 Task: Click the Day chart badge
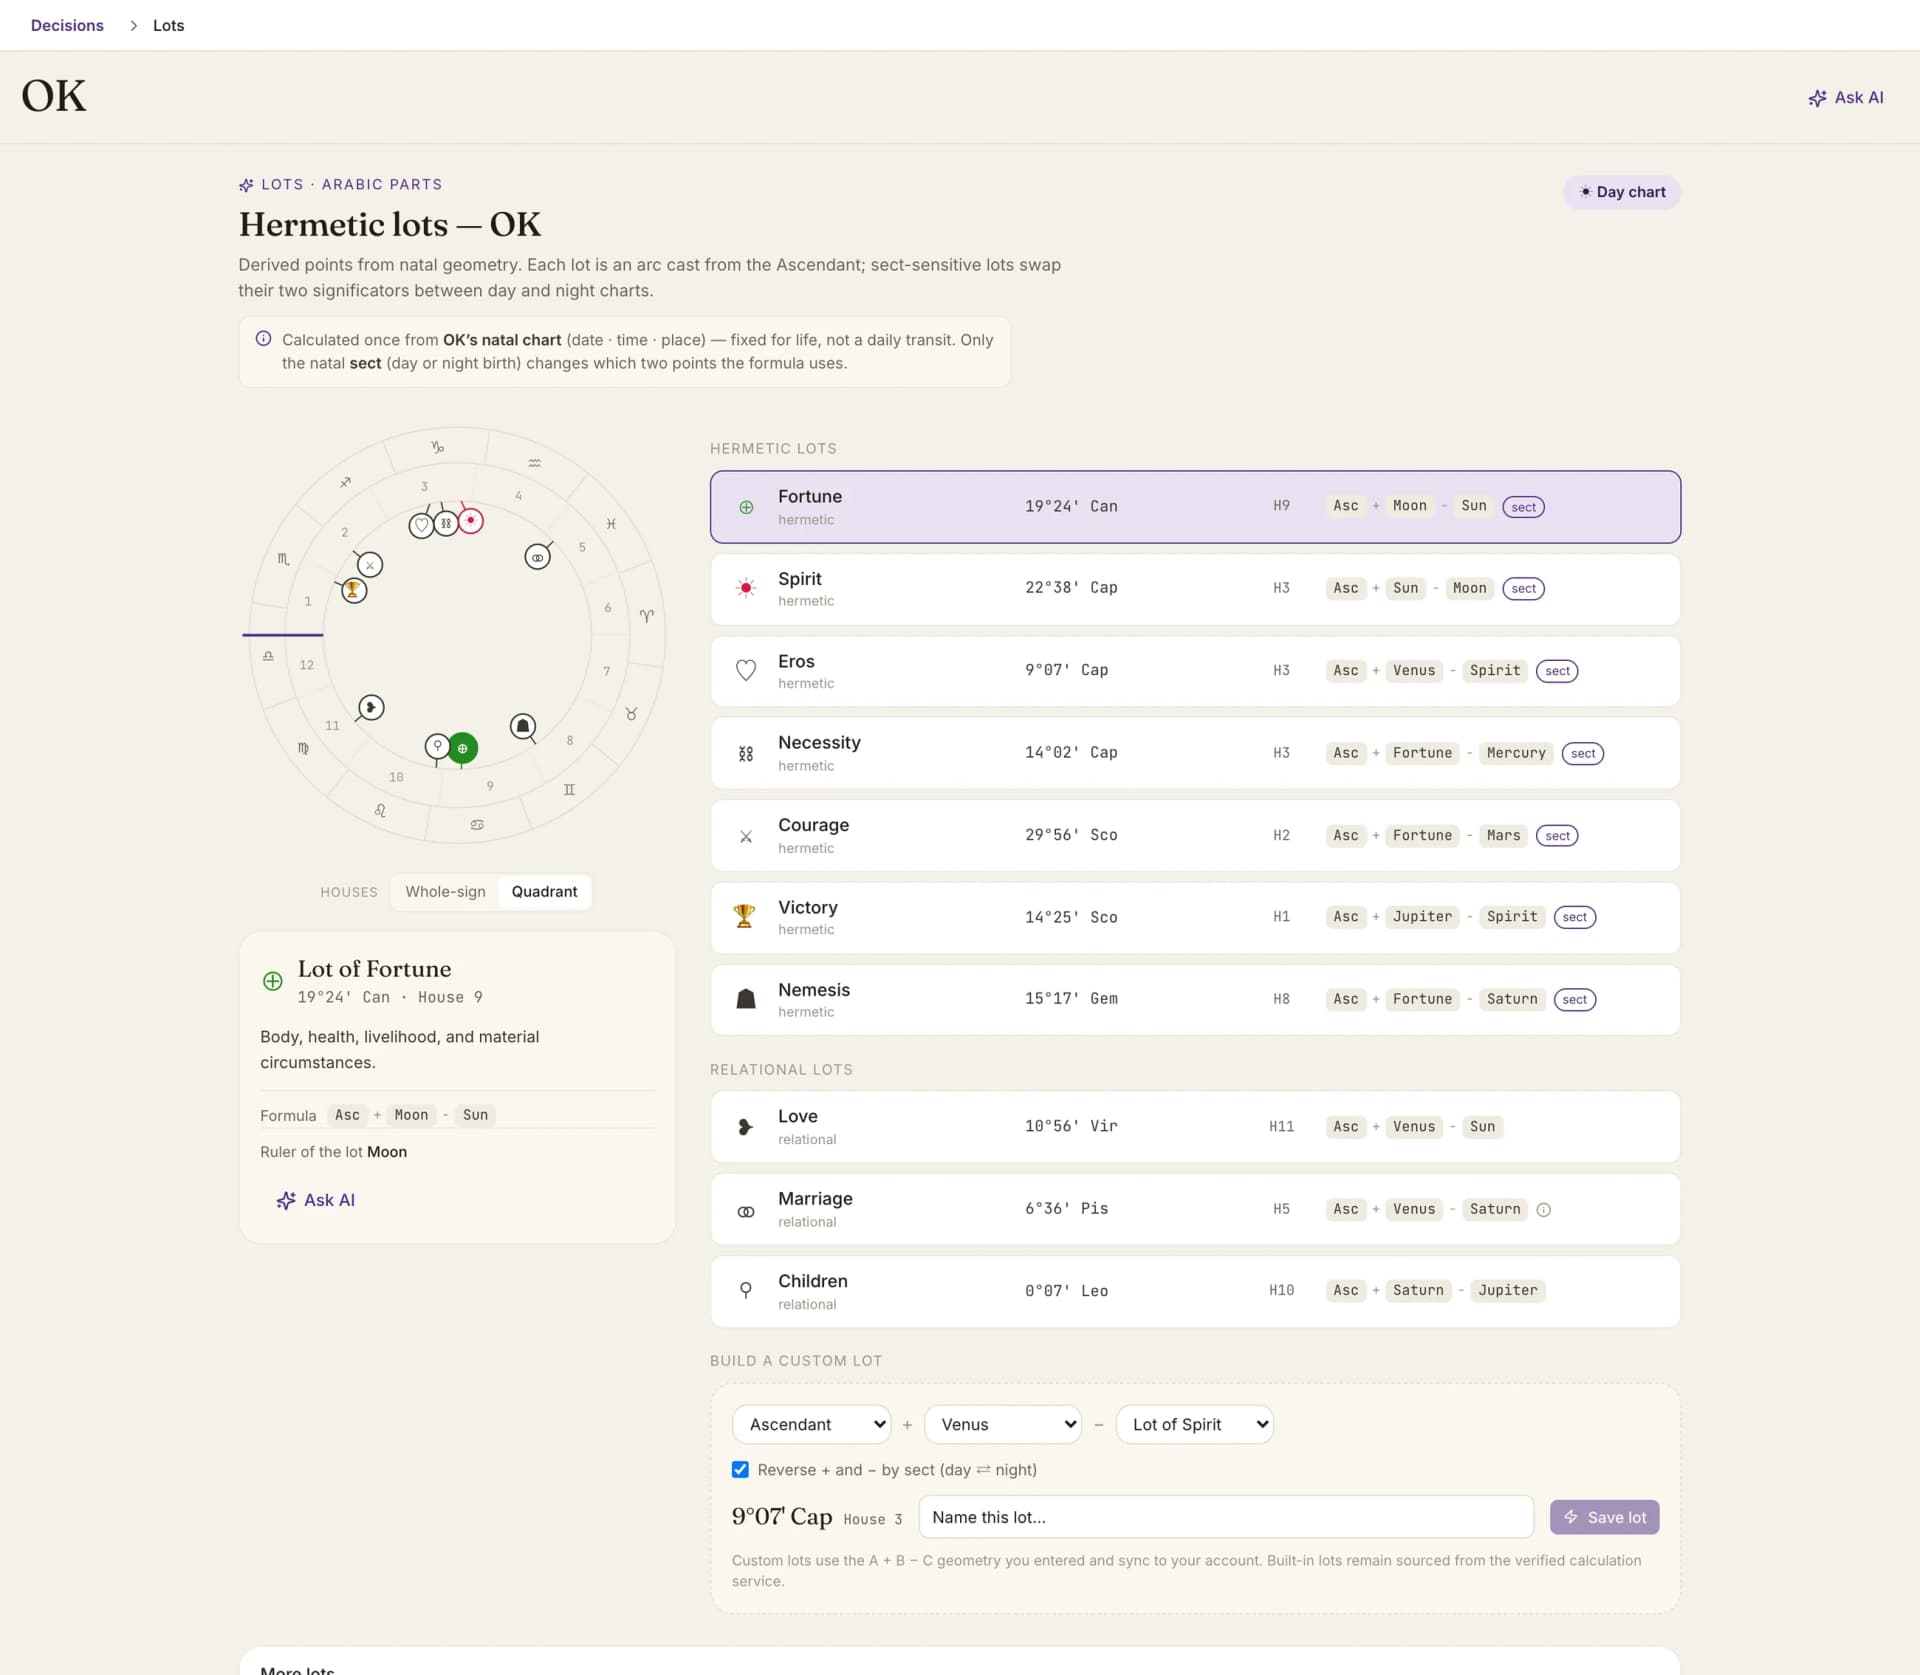tap(1622, 192)
